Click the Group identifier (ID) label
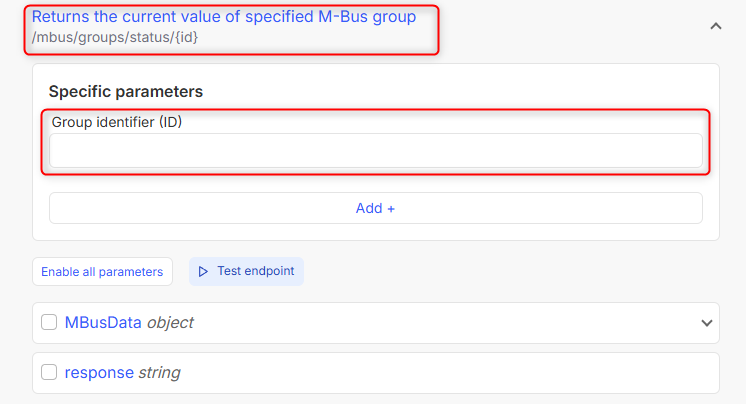 coord(117,122)
